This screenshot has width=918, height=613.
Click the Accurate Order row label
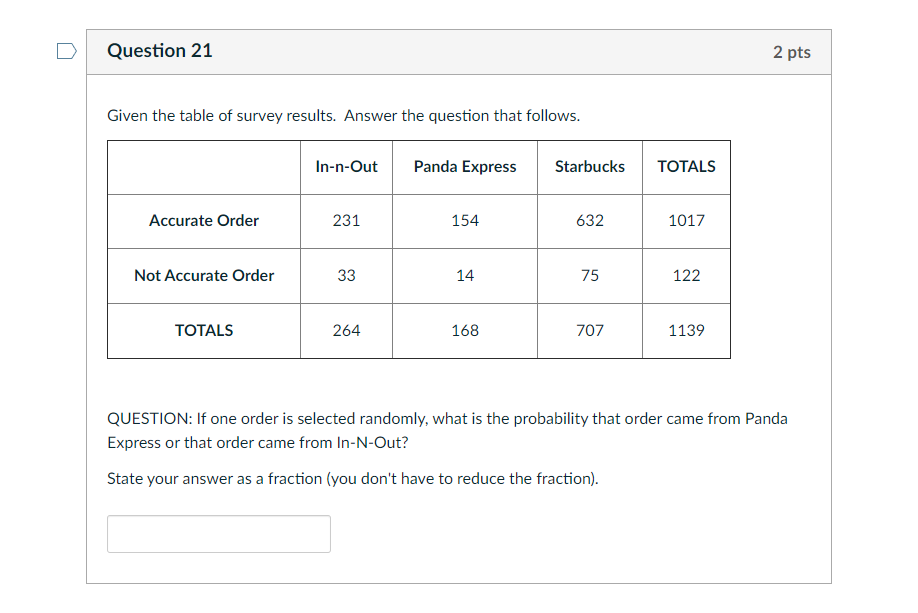[x=203, y=221]
